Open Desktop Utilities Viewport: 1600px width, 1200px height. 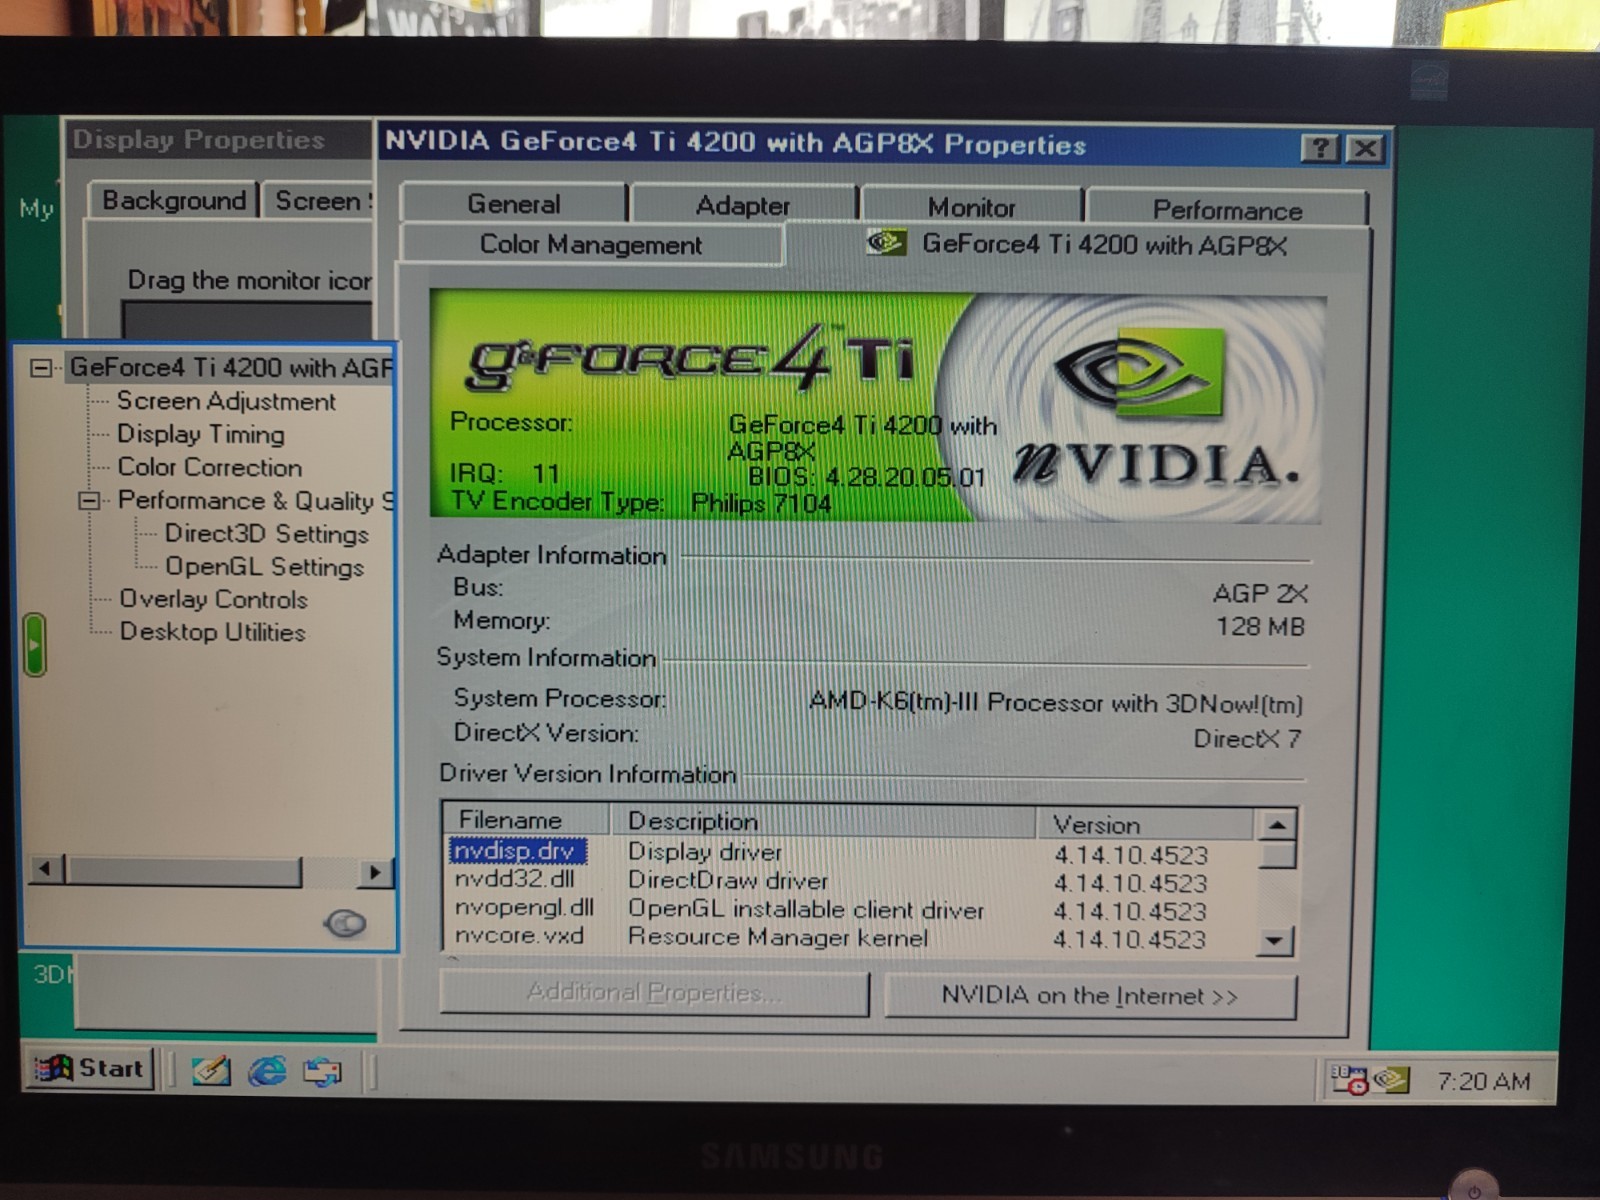tap(212, 632)
